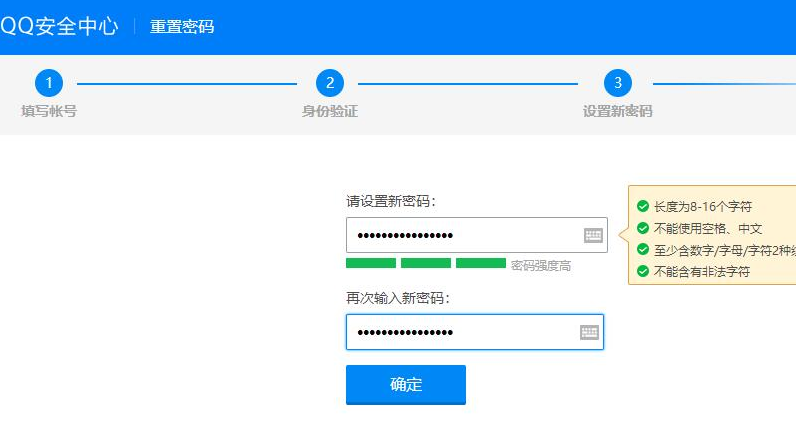Image resolution: width=796 pixels, height=431 pixels.
Task: Click green check beside 至少含数字/字母/字符
Action: click(x=643, y=250)
